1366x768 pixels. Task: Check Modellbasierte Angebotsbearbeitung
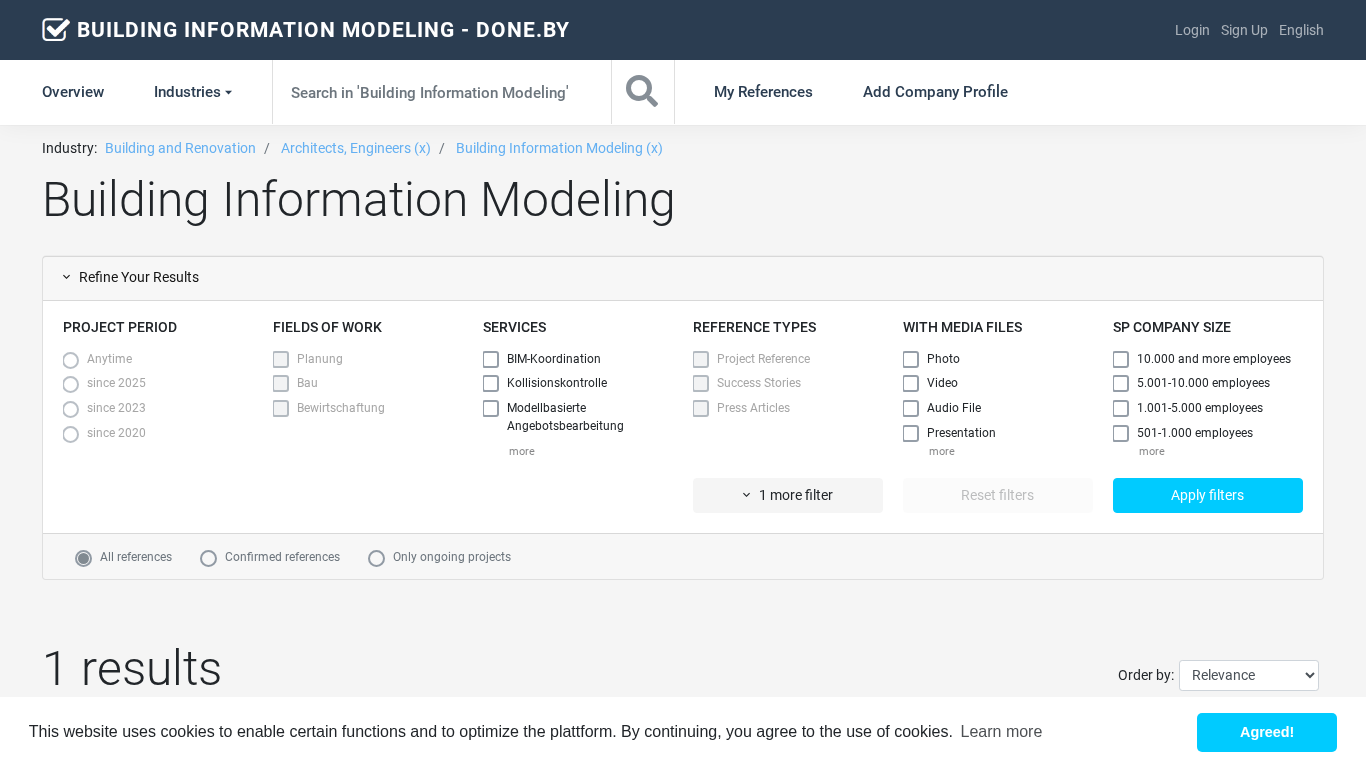click(491, 409)
